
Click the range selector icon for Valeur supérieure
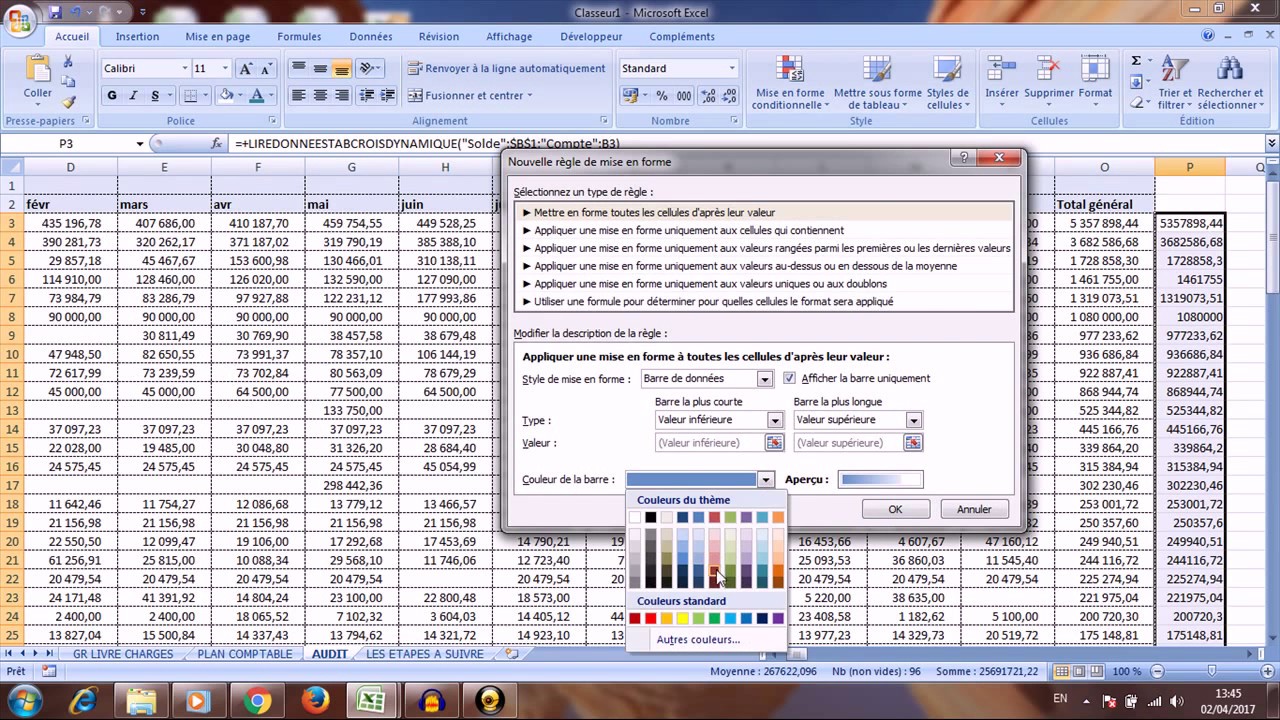pos(912,443)
